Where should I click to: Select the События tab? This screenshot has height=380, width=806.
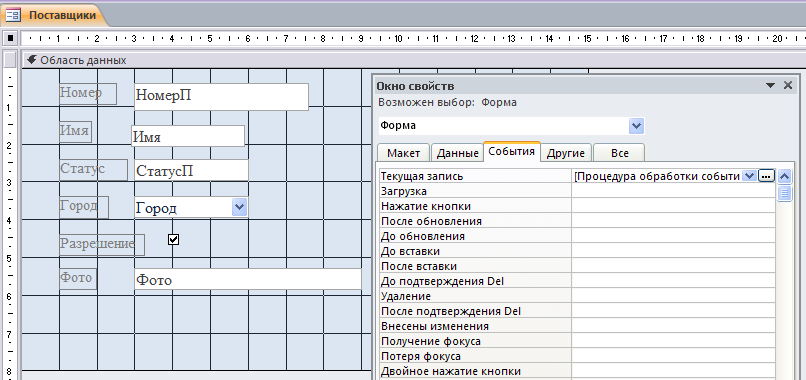coord(511,151)
